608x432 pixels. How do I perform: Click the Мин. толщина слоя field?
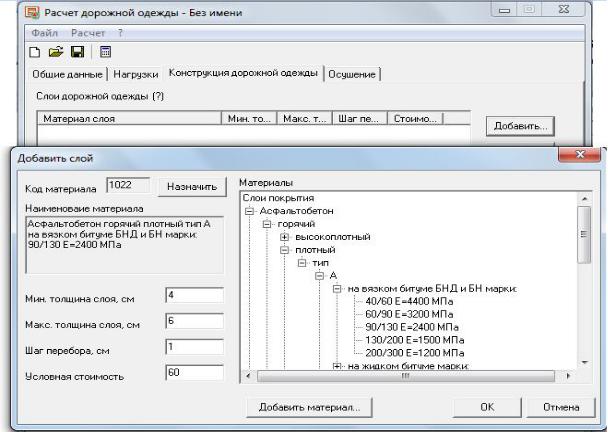click(x=194, y=295)
